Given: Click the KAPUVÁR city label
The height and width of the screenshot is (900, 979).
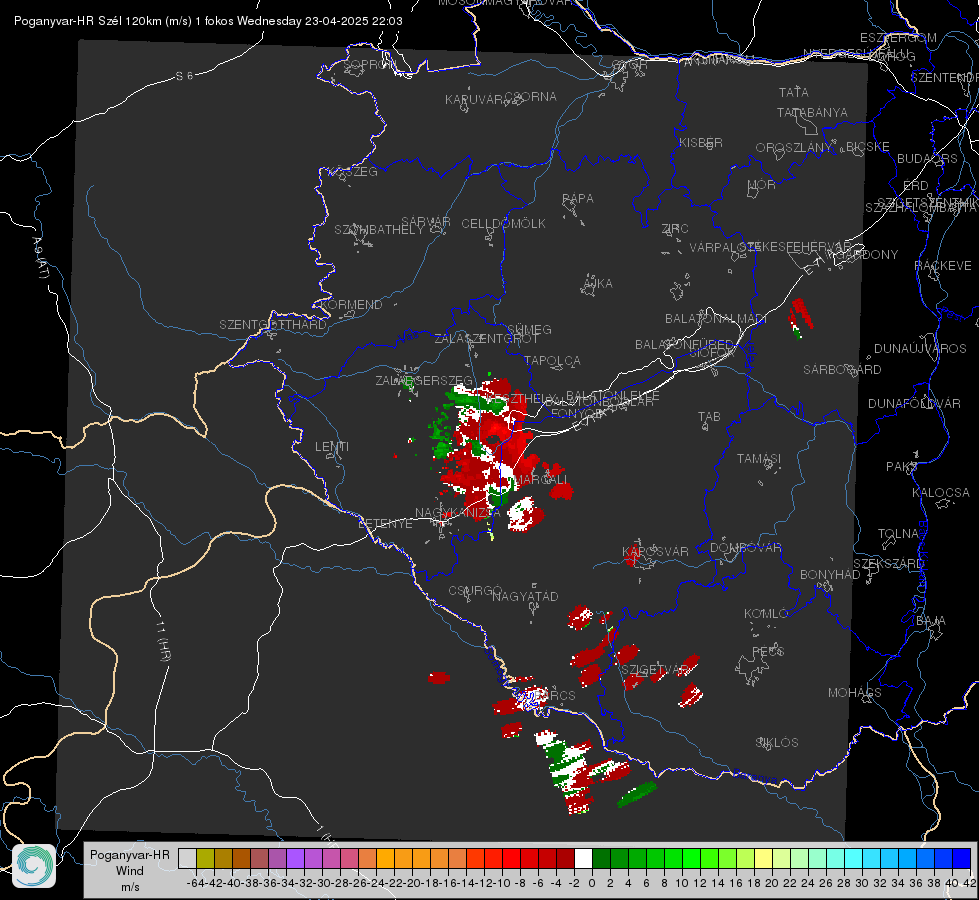Looking at the screenshot, I should click(475, 99).
